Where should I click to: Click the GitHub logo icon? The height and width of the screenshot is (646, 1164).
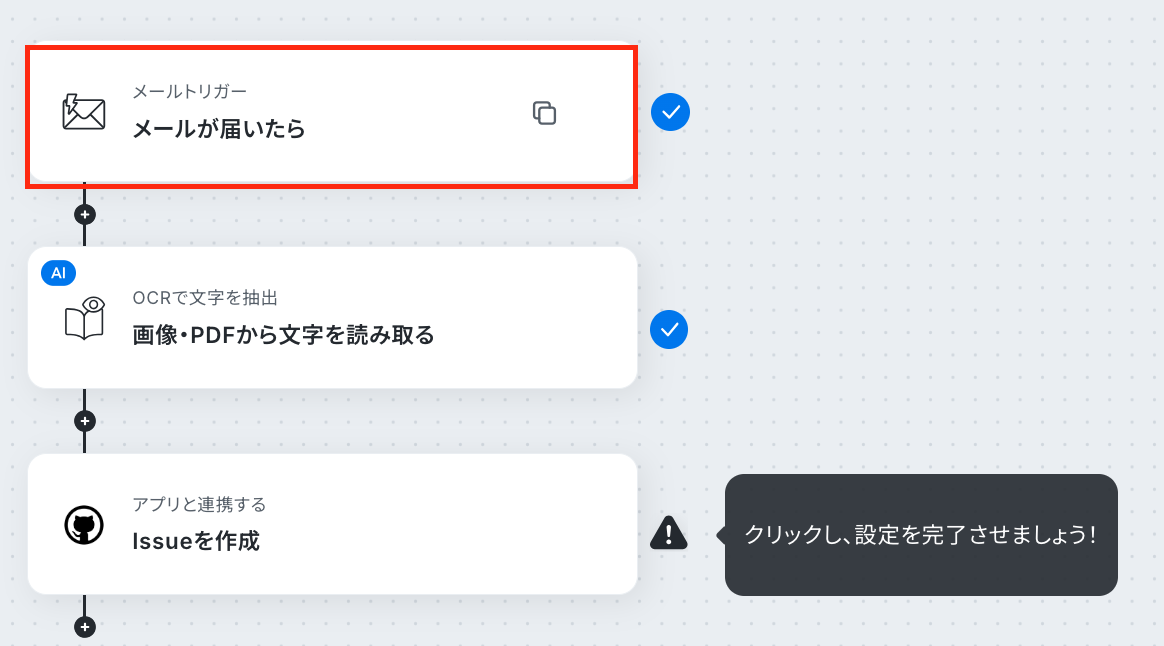point(84,525)
